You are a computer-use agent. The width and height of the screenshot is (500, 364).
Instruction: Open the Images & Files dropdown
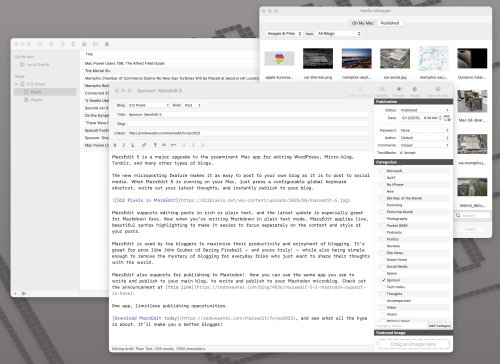point(284,34)
